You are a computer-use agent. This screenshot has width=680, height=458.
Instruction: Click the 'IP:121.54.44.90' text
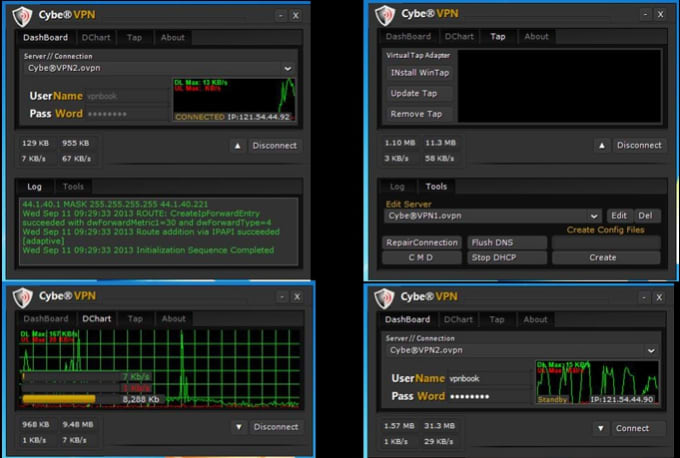point(622,399)
